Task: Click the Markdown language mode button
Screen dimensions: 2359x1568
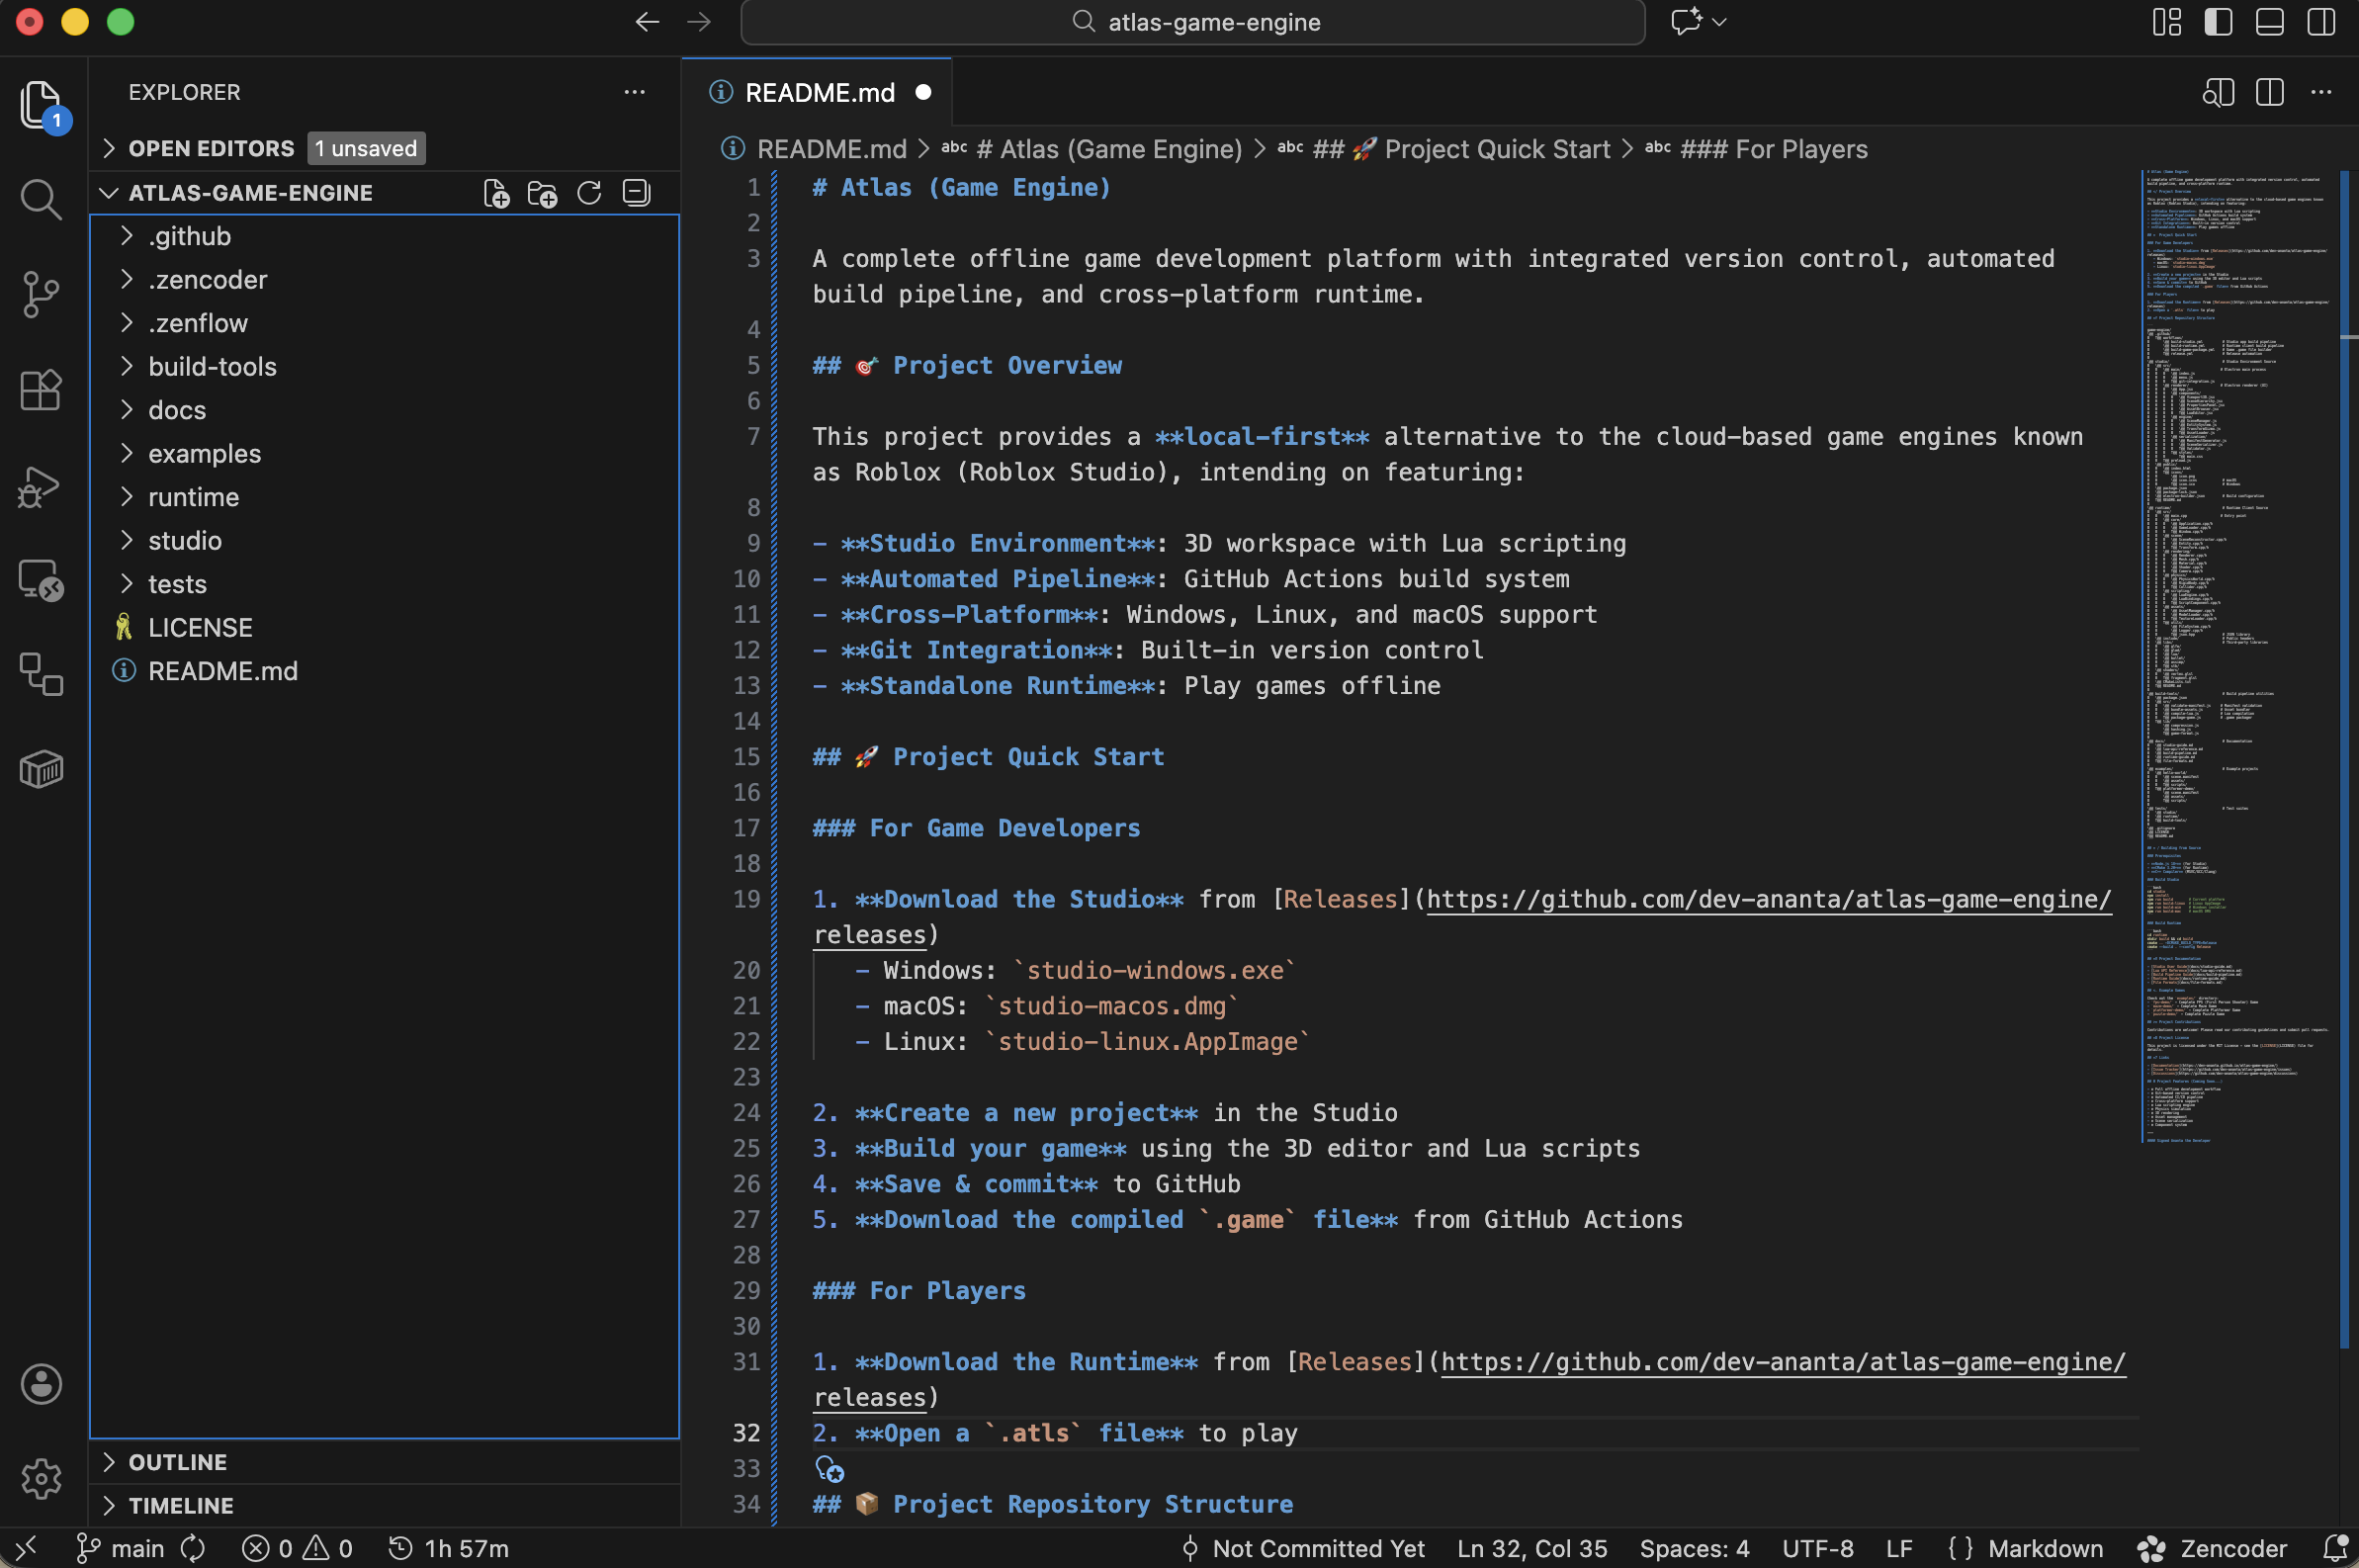Action: pyautogui.click(x=2045, y=1548)
